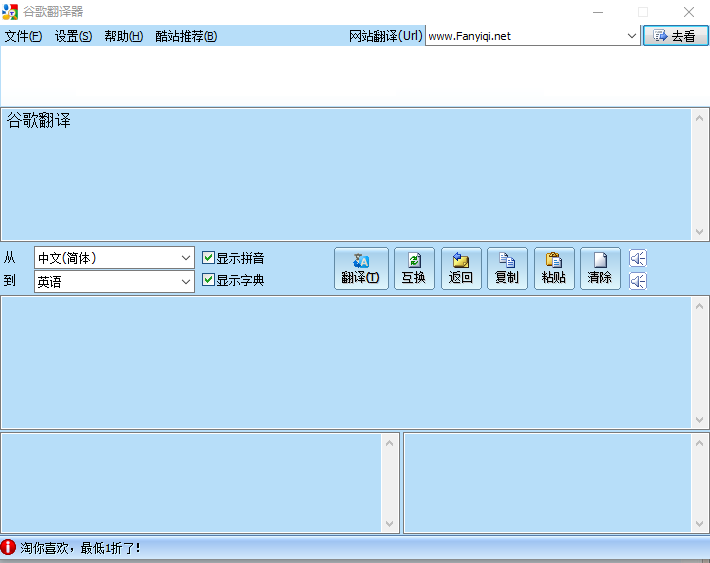Click the bottom-left pane scroll-down arrow
710x563 pixels.
pyautogui.click(x=389, y=524)
